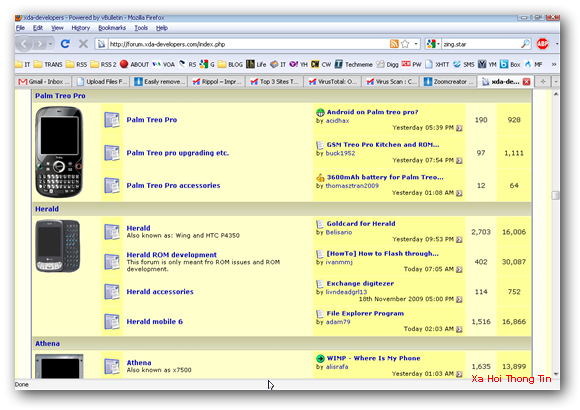
Task: Open the RSS 2 bookmarks folder
Action: point(103,64)
